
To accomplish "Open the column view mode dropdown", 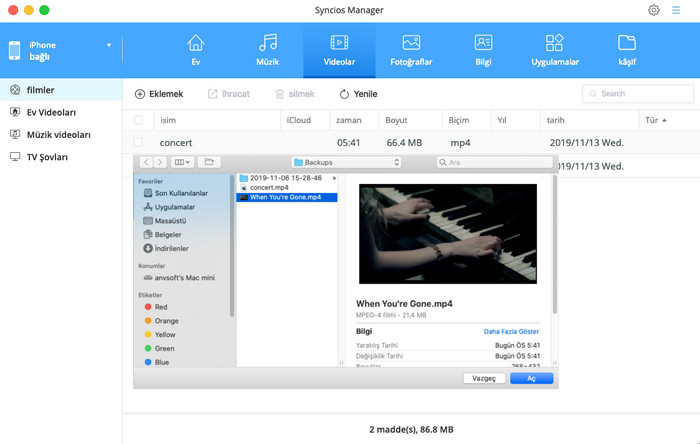I will pos(182,162).
